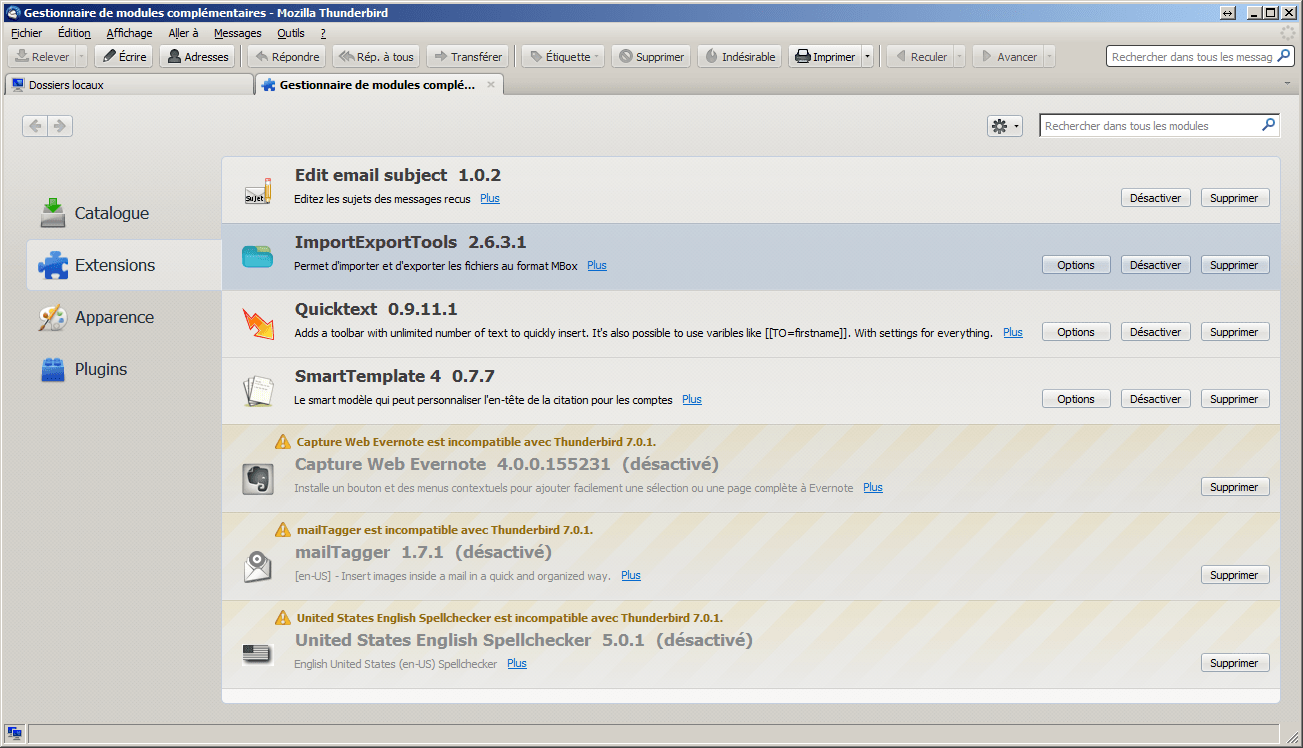This screenshot has height=748, width=1303.
Task: Remove Capture Web Evernote with Supprimer
Action: click(1235, 487)
